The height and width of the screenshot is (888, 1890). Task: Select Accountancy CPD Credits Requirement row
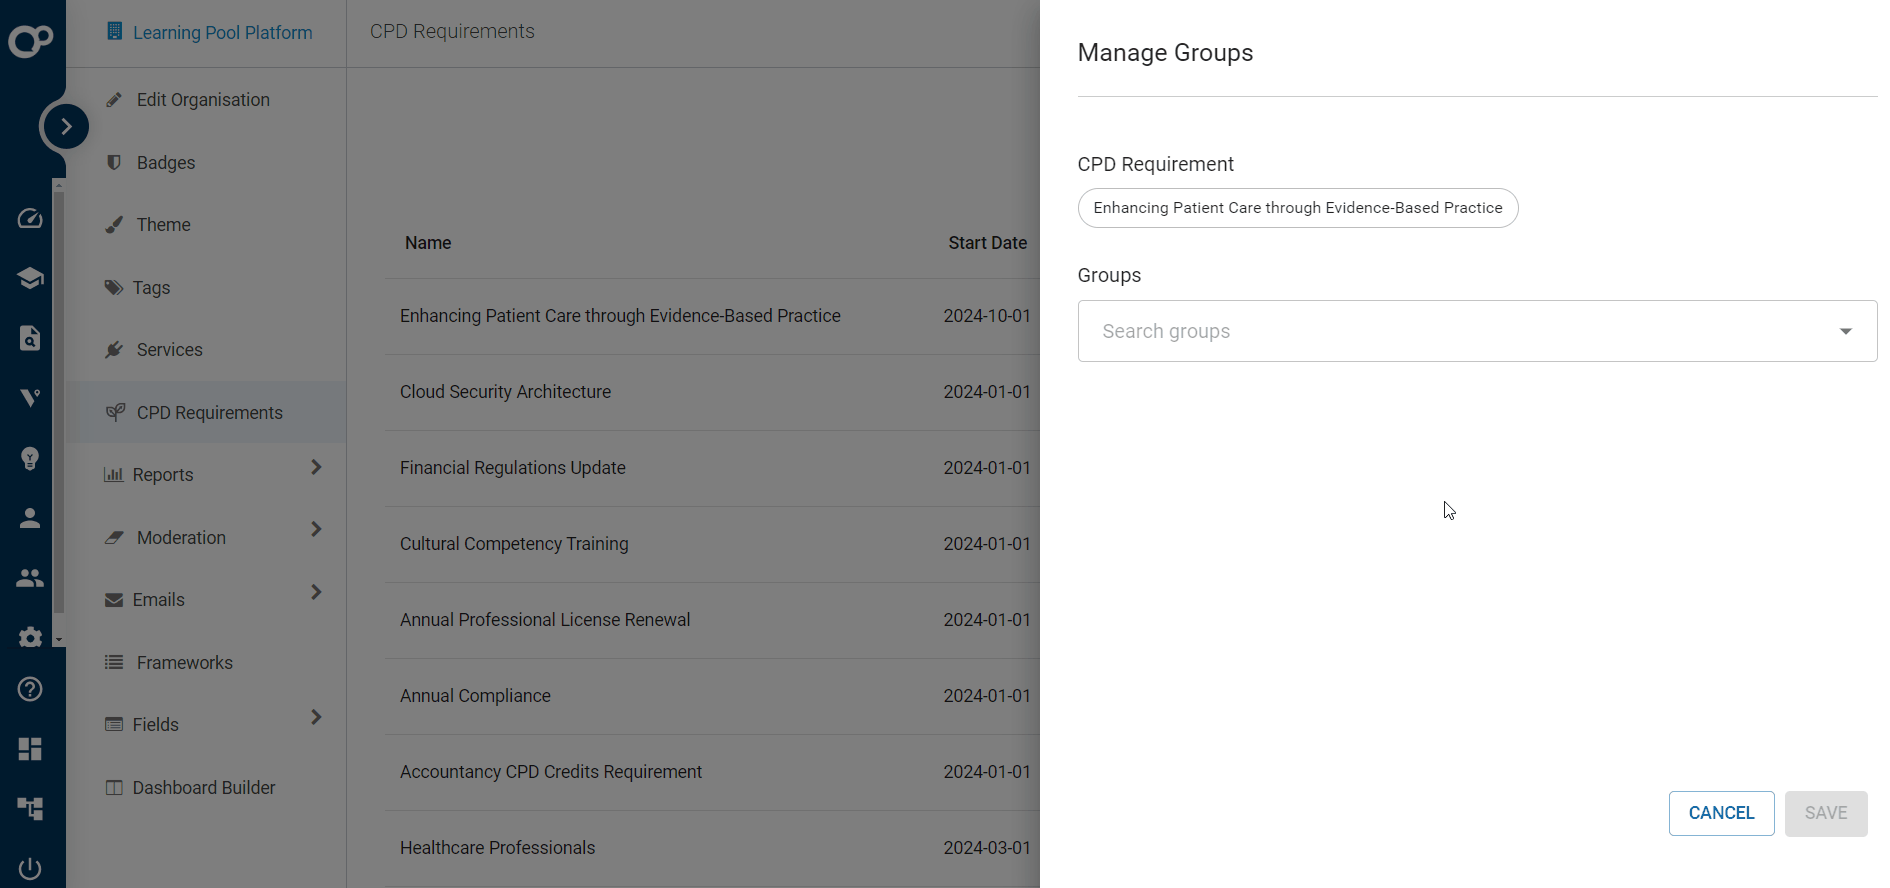click(x=712, y=772)
